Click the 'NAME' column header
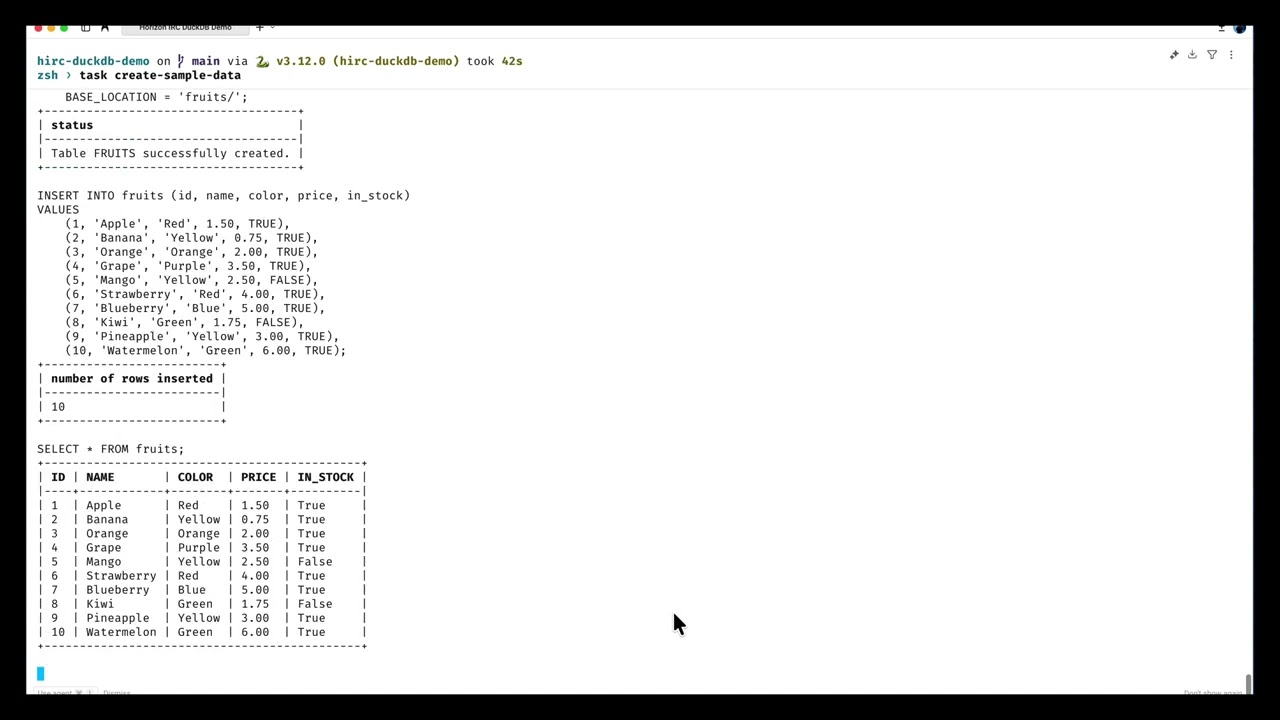Screen dimensions: 1280x720 click(100, 477)
